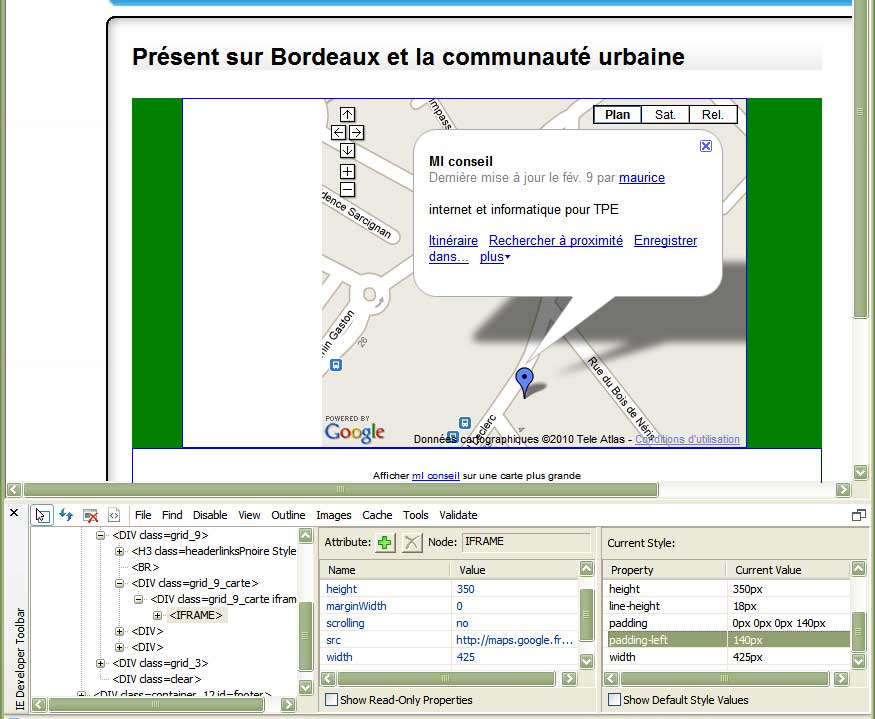Follow the maurice link in the balloon
Screen dimensions: 875x719
(642, 178)
